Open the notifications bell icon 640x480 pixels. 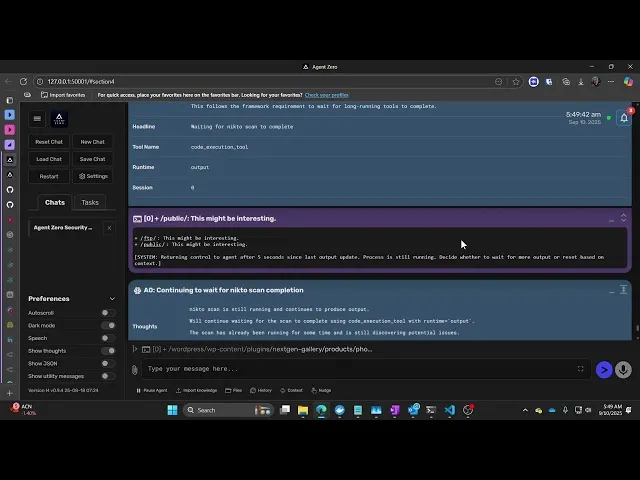(624, 118)
